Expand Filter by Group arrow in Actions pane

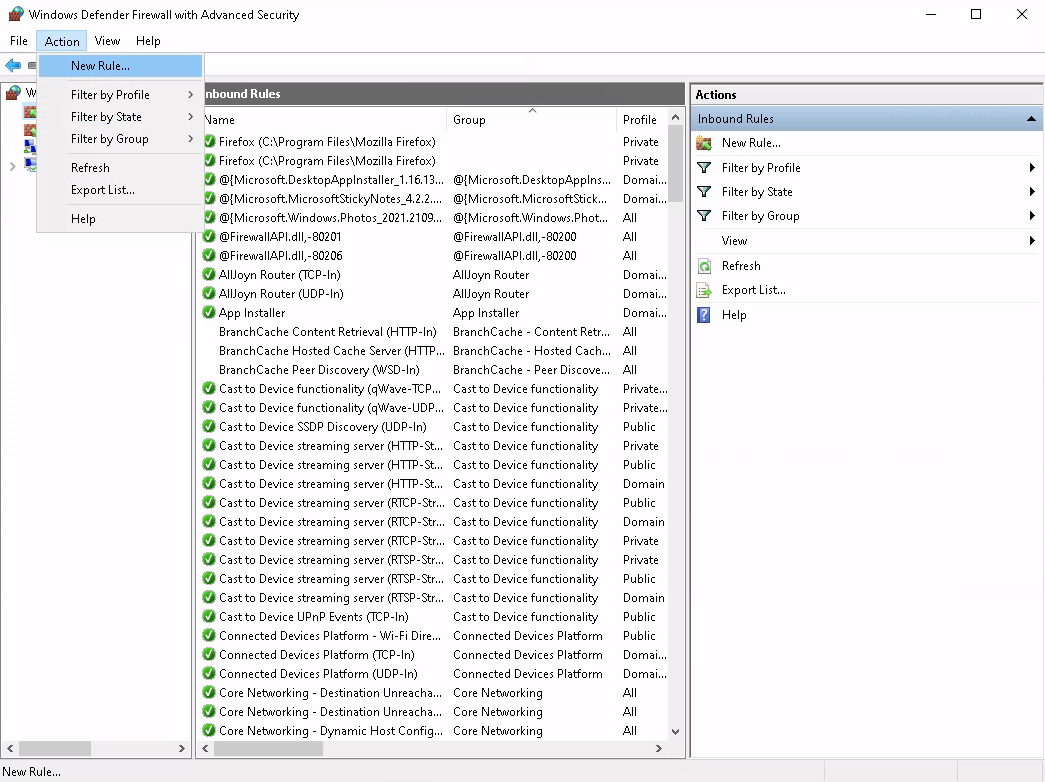tap(1032, 216)
